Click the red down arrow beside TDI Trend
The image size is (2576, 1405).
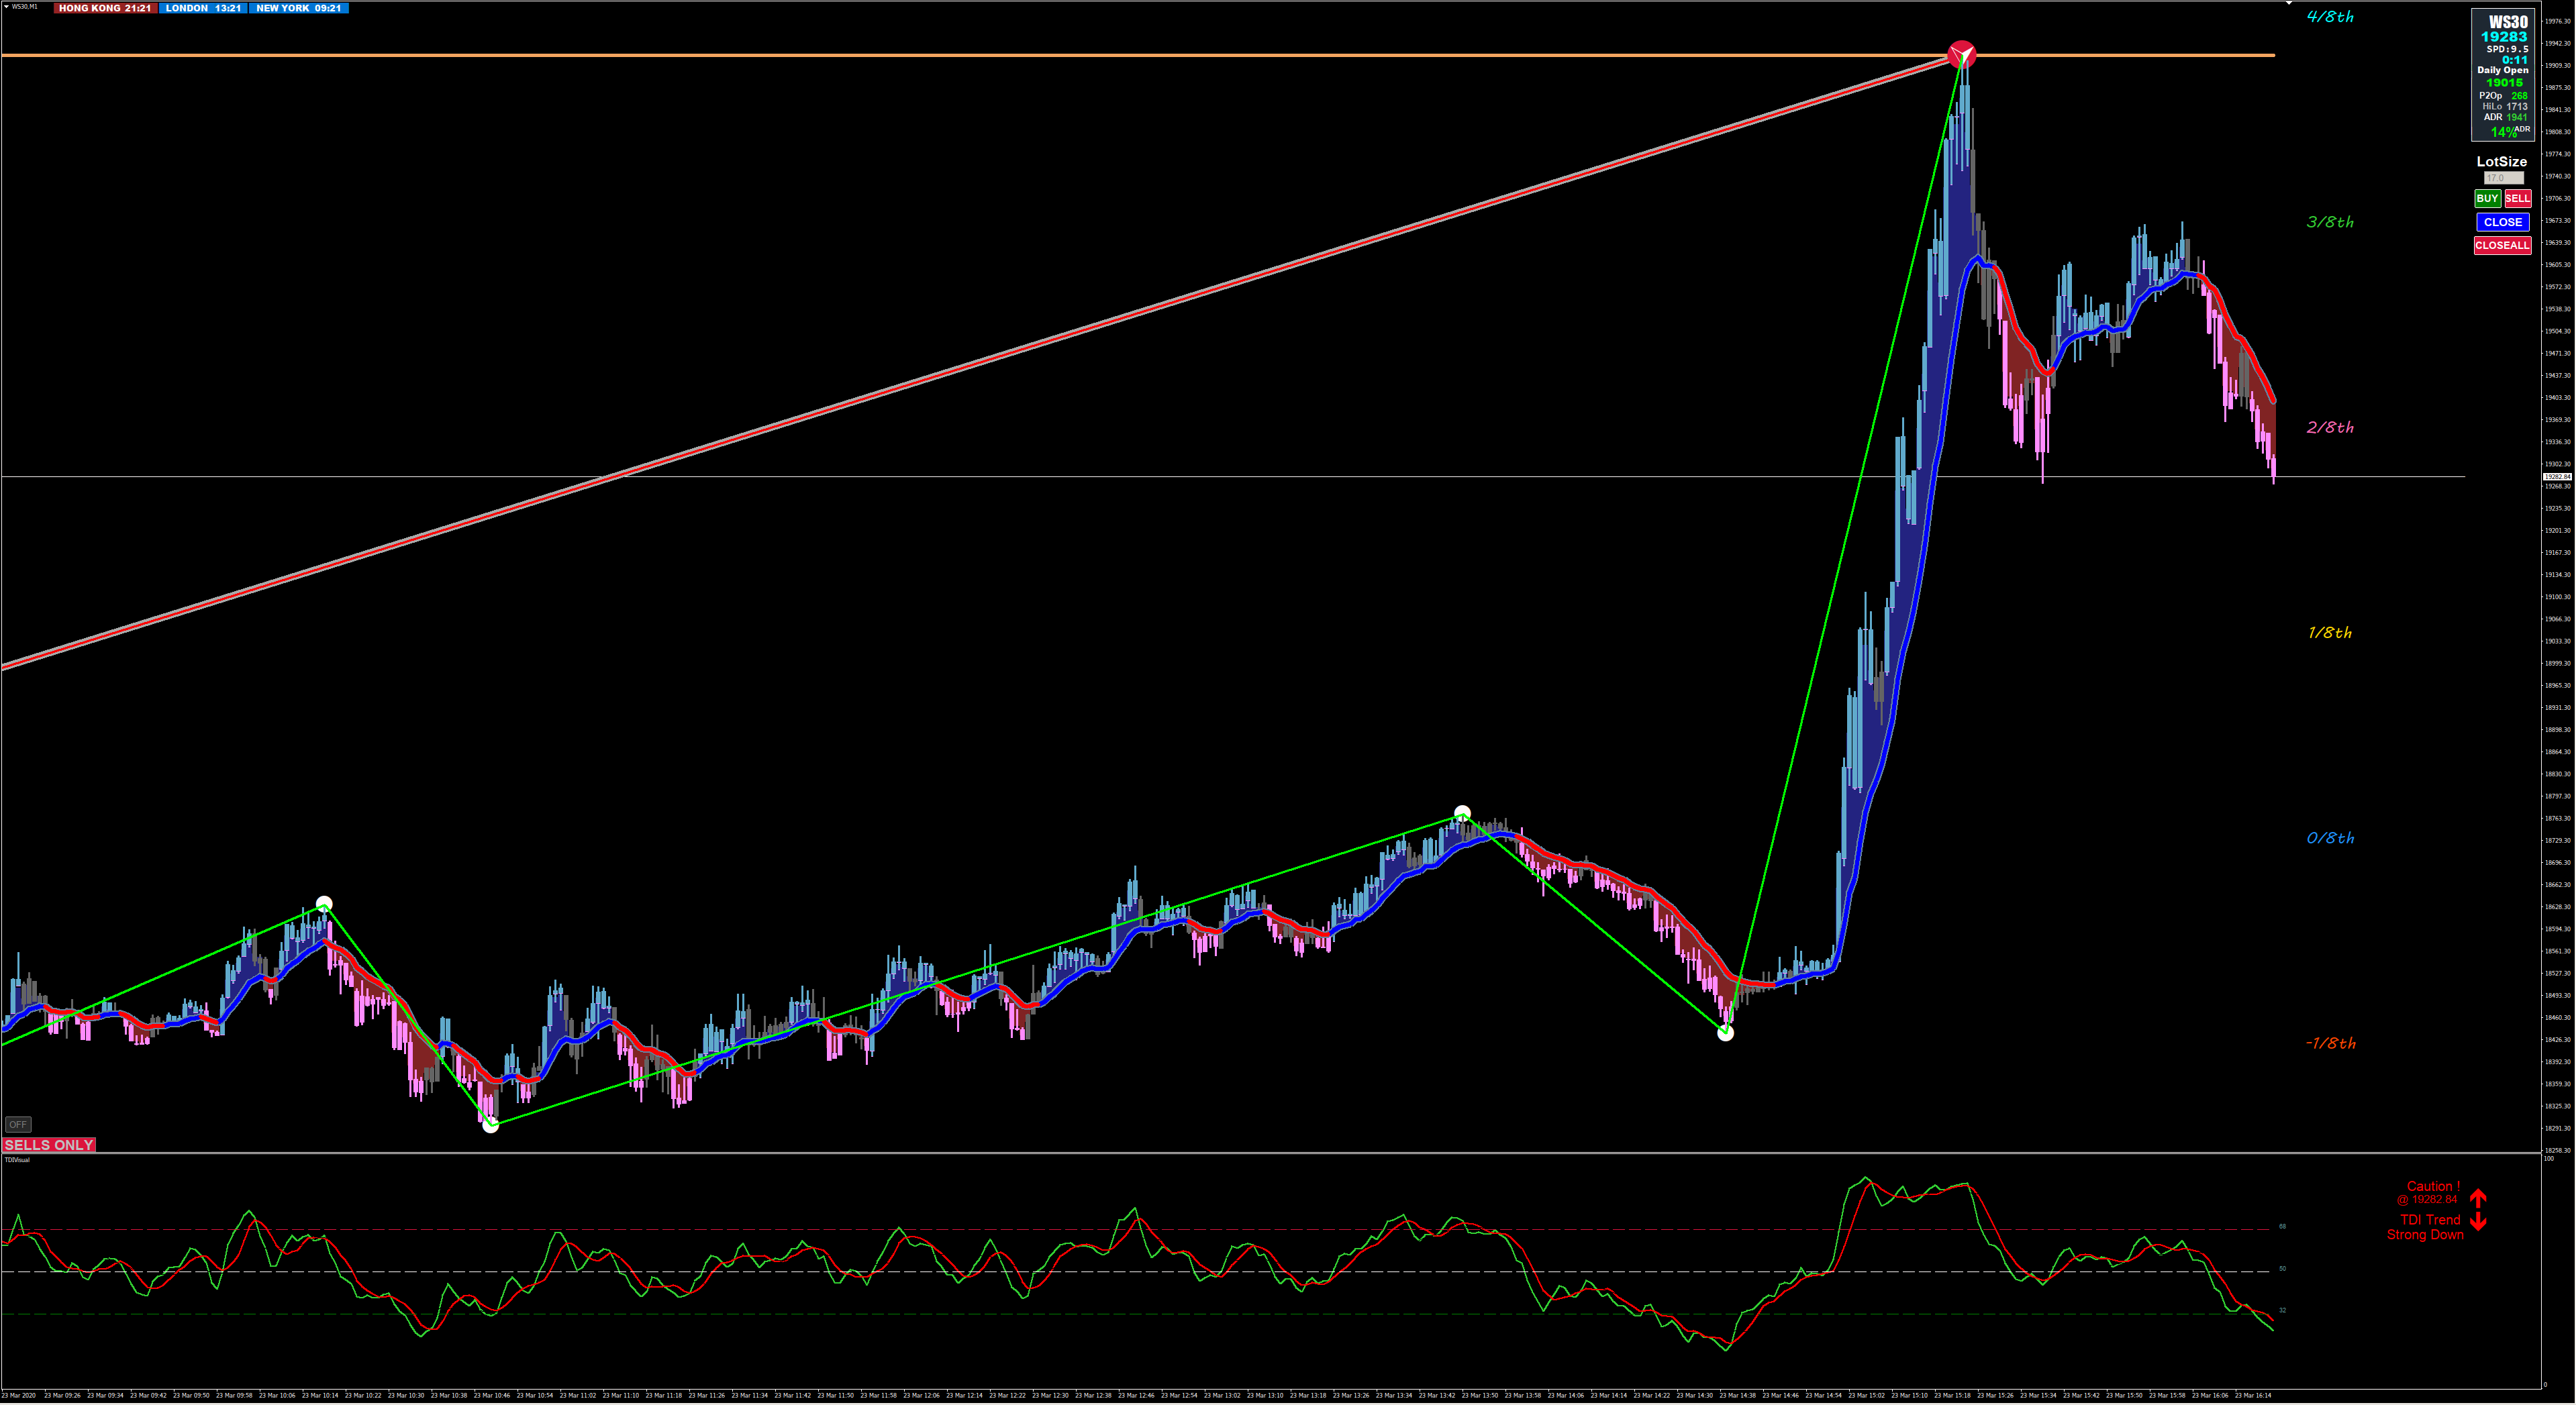2478,1222
